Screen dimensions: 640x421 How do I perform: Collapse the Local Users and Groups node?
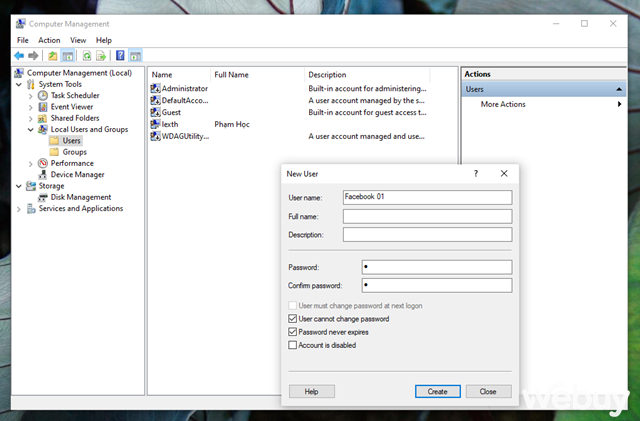tap(31, 129)
